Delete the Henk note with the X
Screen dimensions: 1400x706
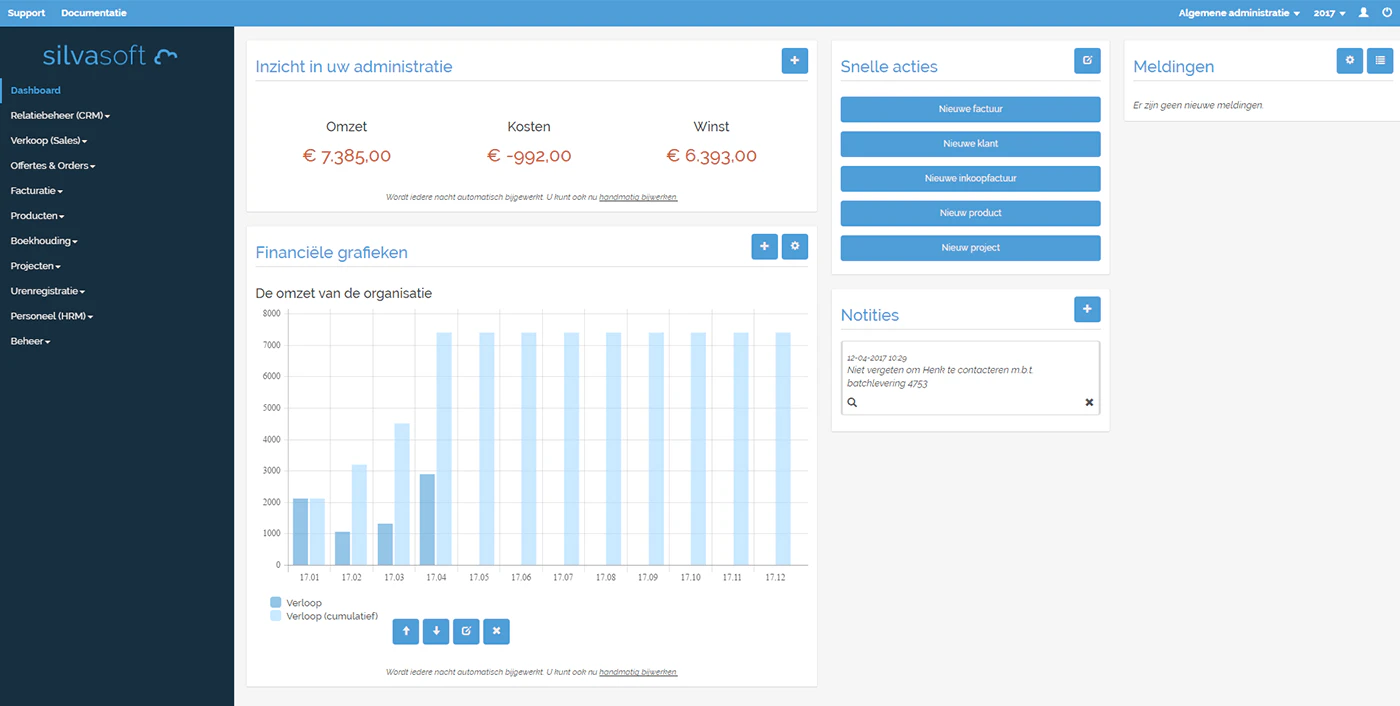pos(1089,402)
